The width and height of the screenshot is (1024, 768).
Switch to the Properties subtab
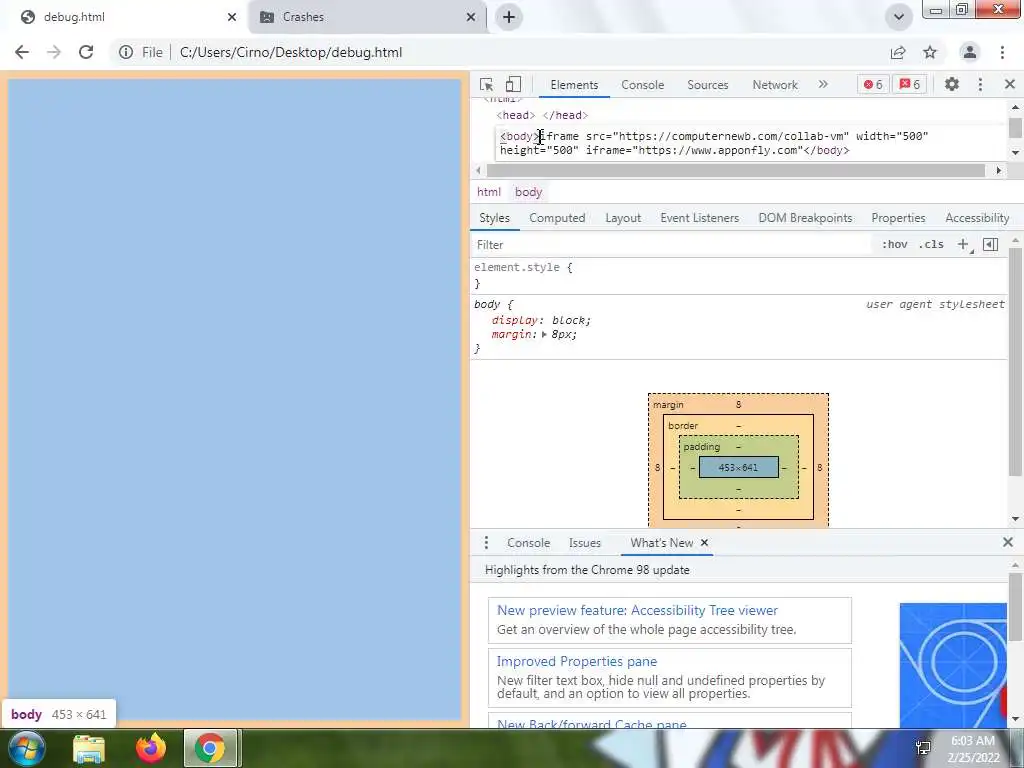pyautogui.click(x=898, y=218)
